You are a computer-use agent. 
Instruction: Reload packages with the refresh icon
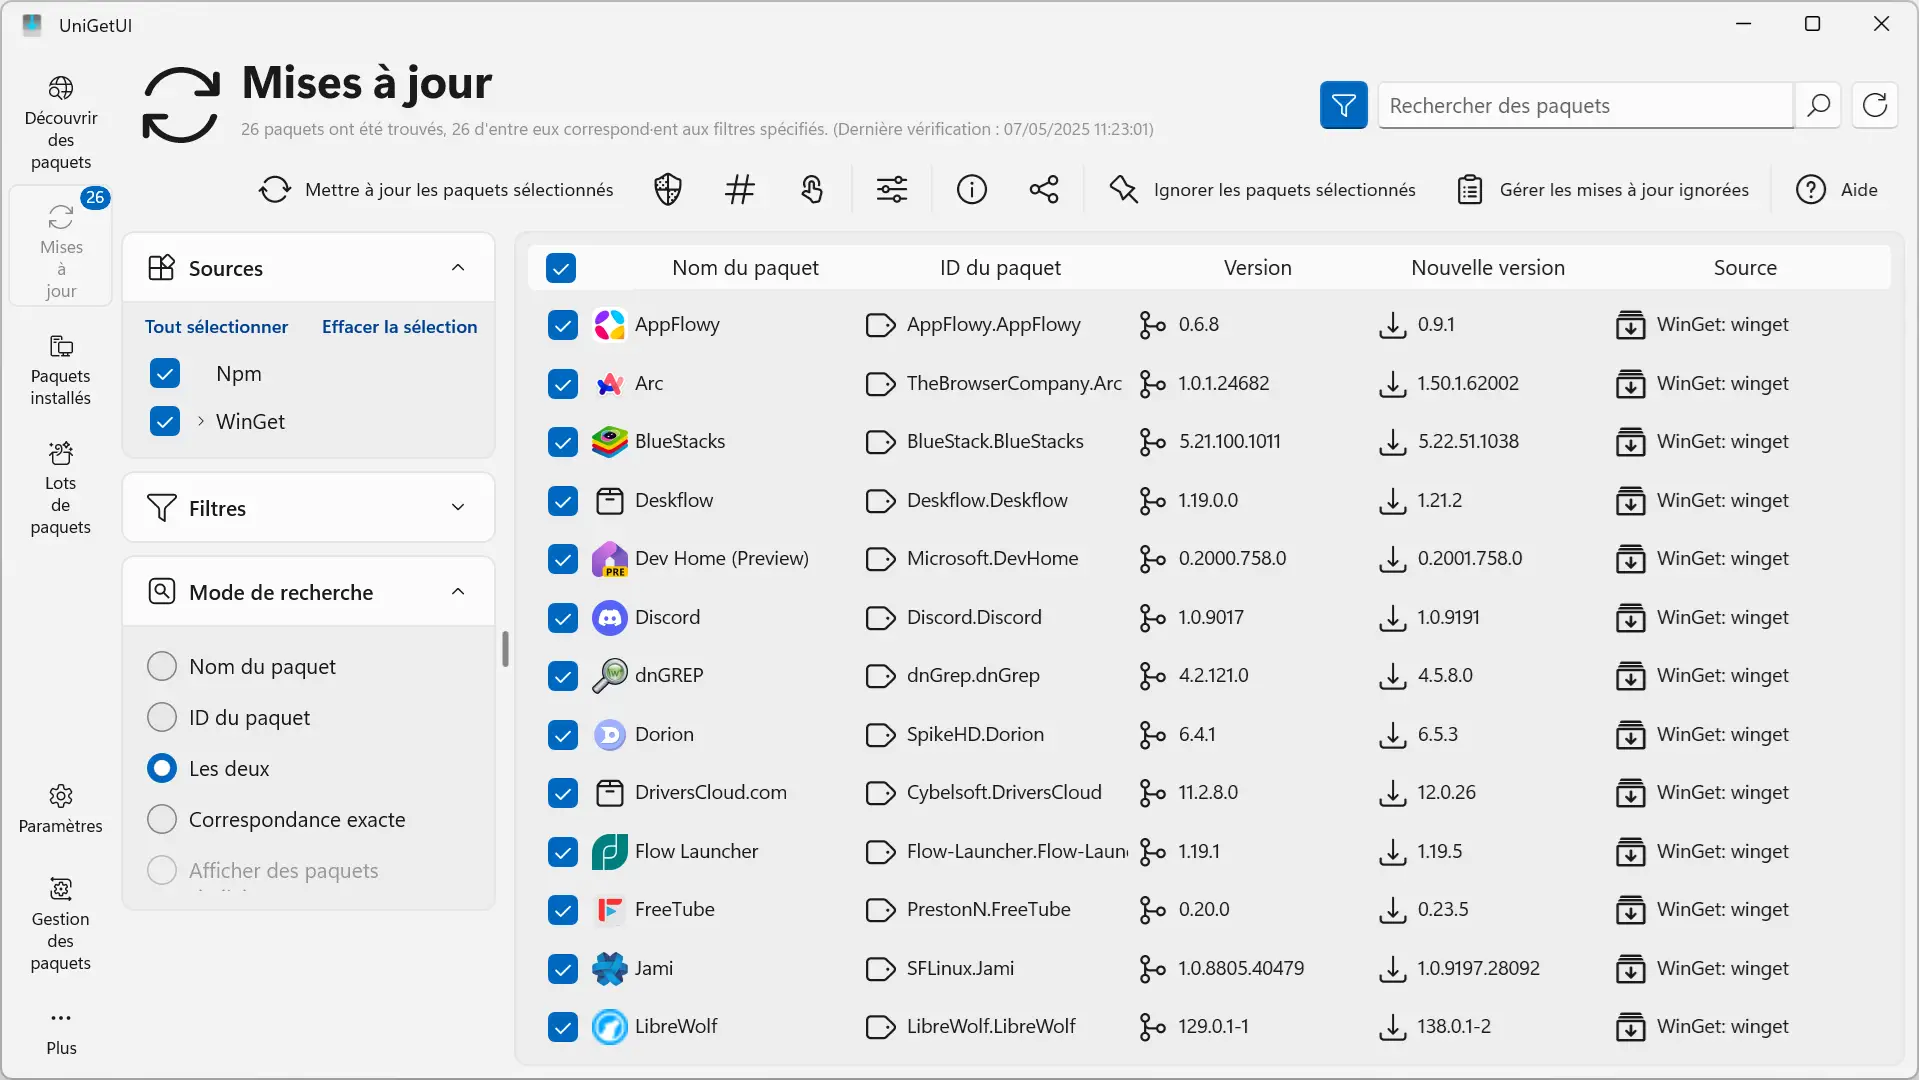point(1875,105)
